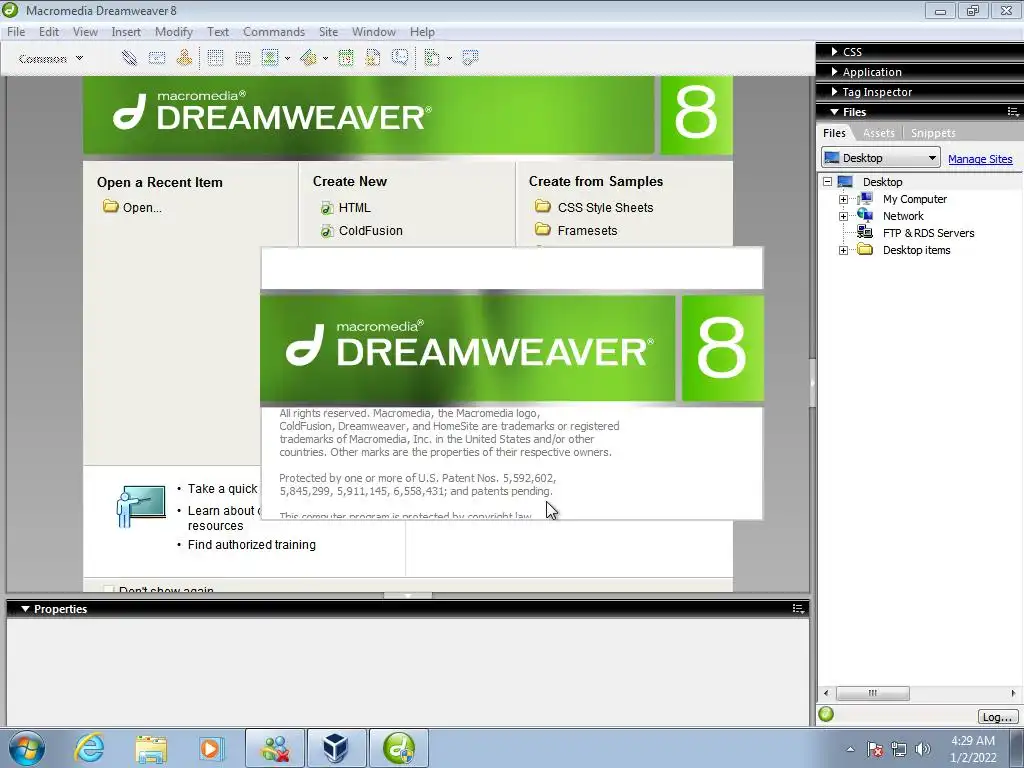Click the Email Link insert icon
Viewport: 1024px width, 768px height.
(x=157, y=58)
